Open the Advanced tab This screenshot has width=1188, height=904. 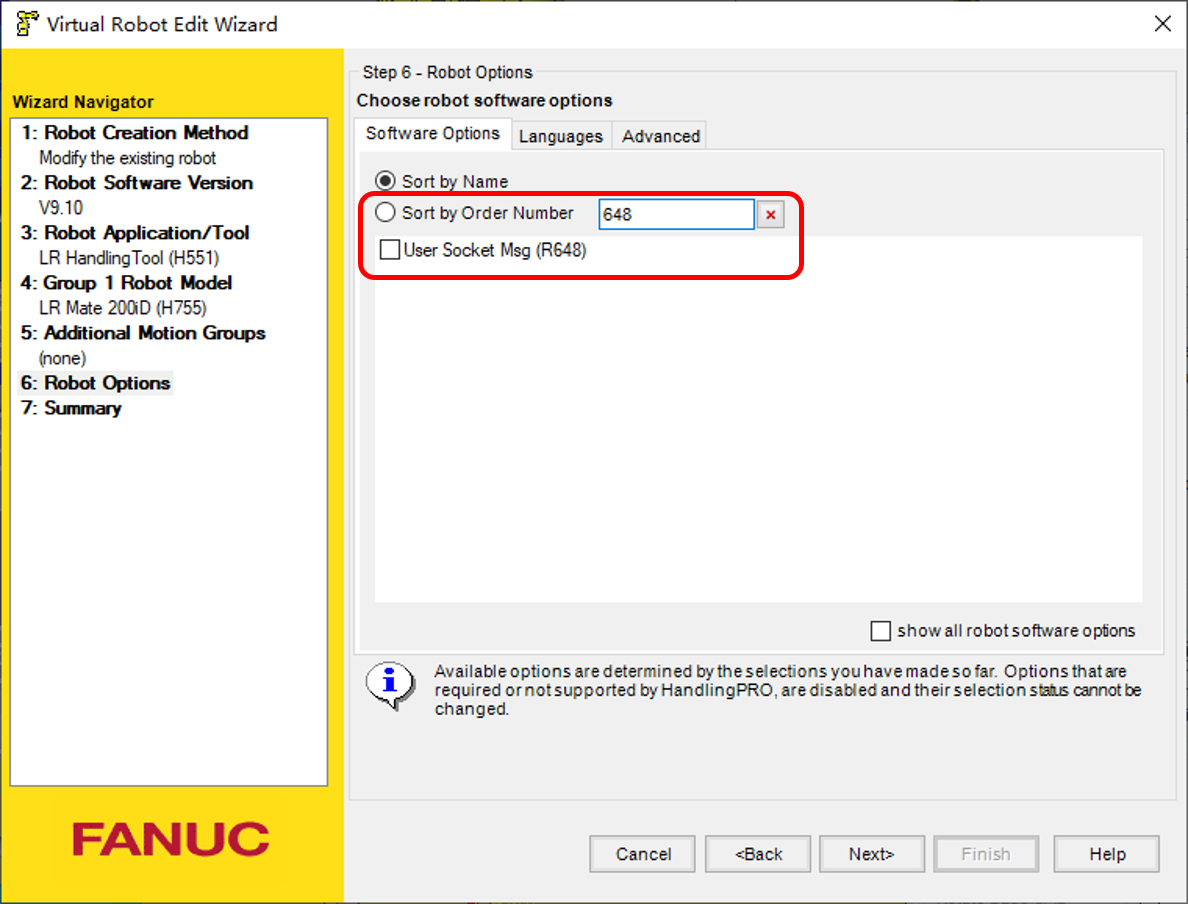coord(660,136)
